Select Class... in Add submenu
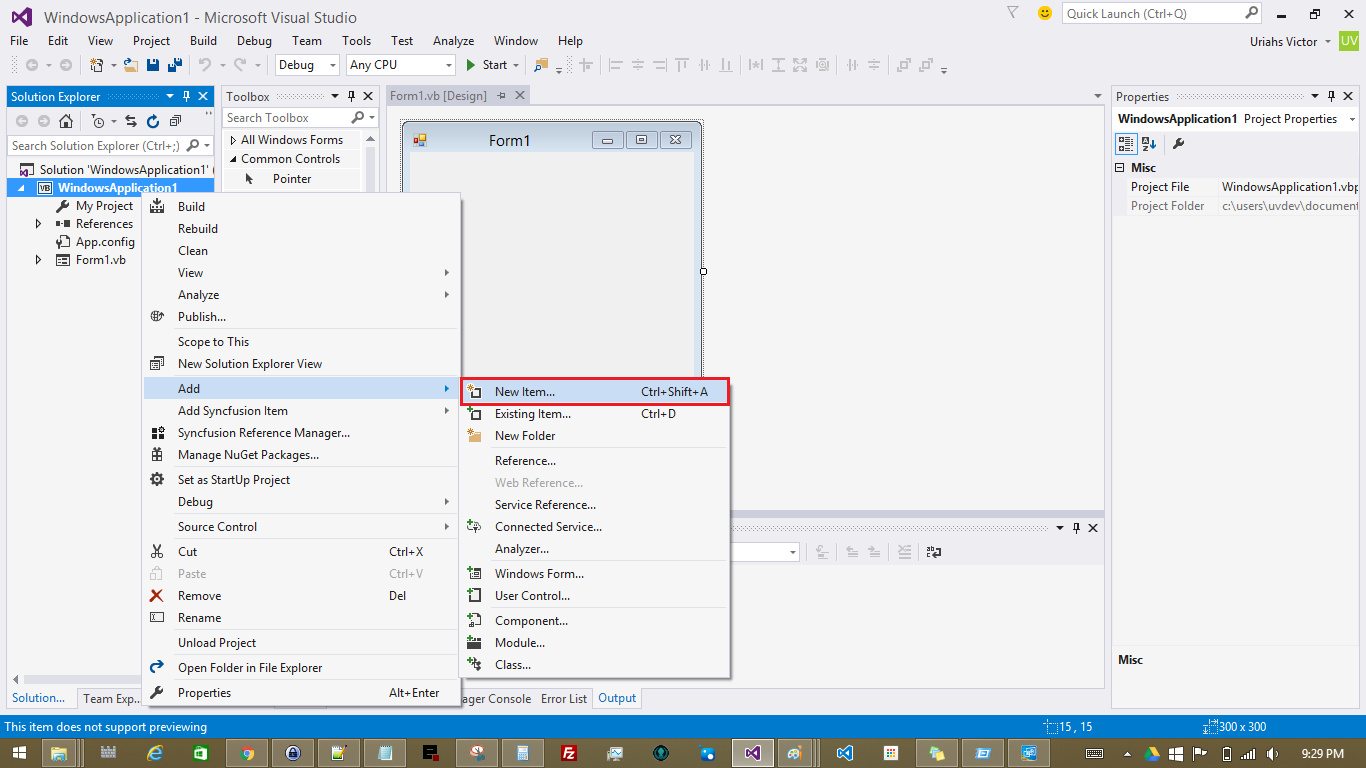This screenshot has height=768, width=1366. tap(595, 665)
